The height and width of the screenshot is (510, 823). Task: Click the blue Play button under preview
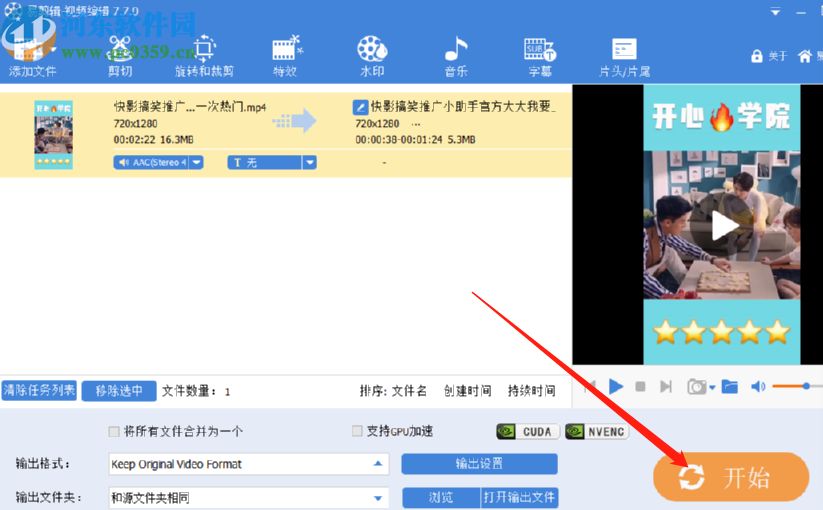[616, 387]
